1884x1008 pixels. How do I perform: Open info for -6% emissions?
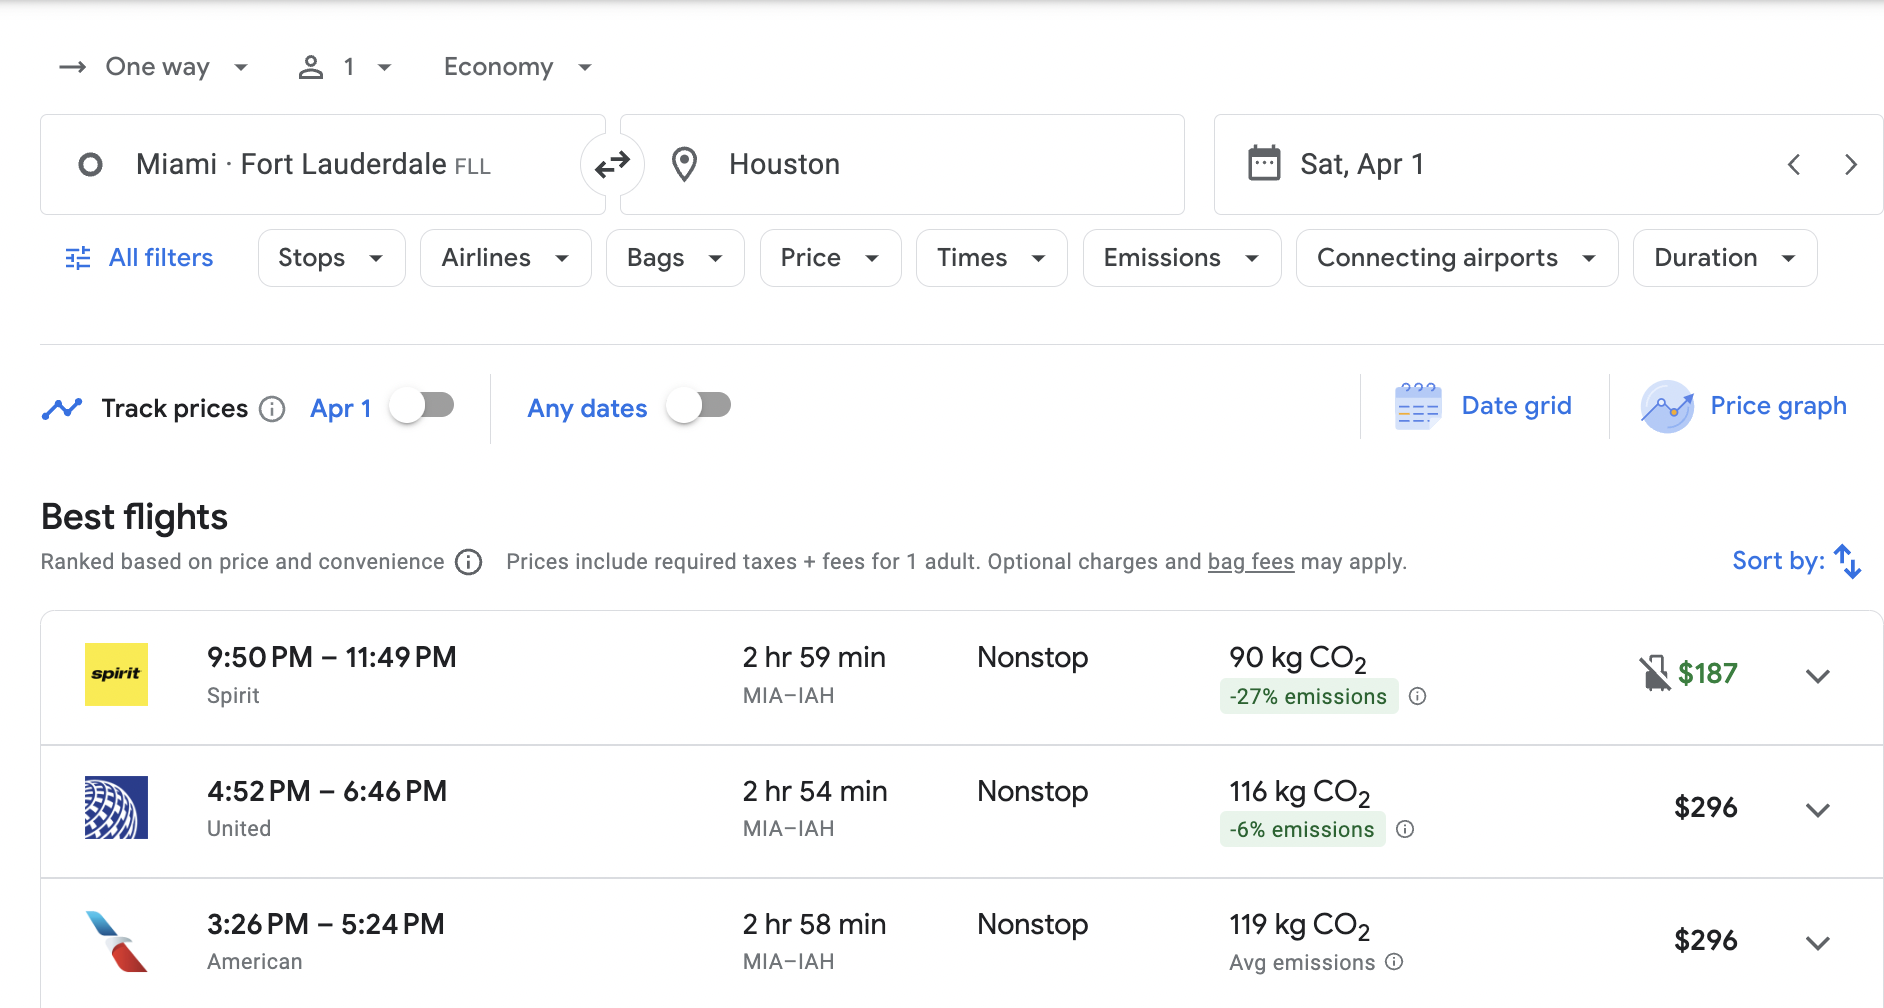pyautogui.click(x=1405, y=829)
